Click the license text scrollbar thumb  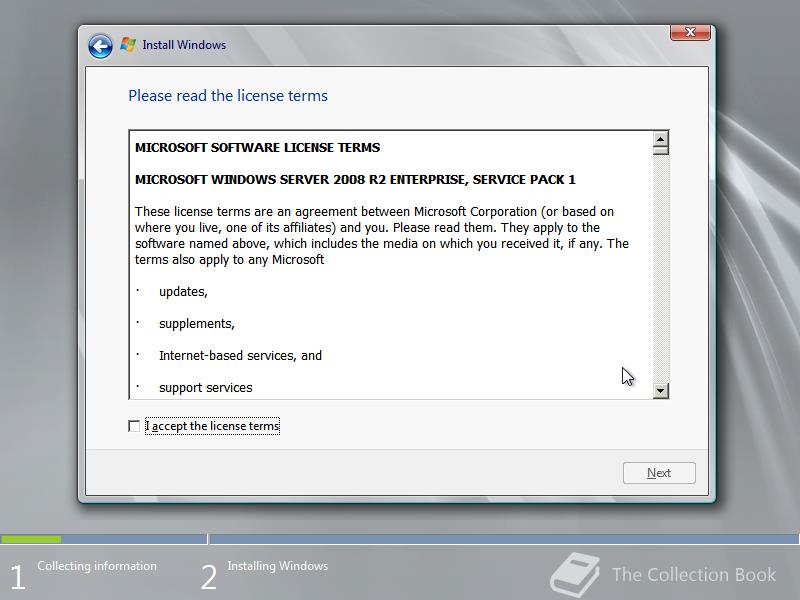[661, 150]
